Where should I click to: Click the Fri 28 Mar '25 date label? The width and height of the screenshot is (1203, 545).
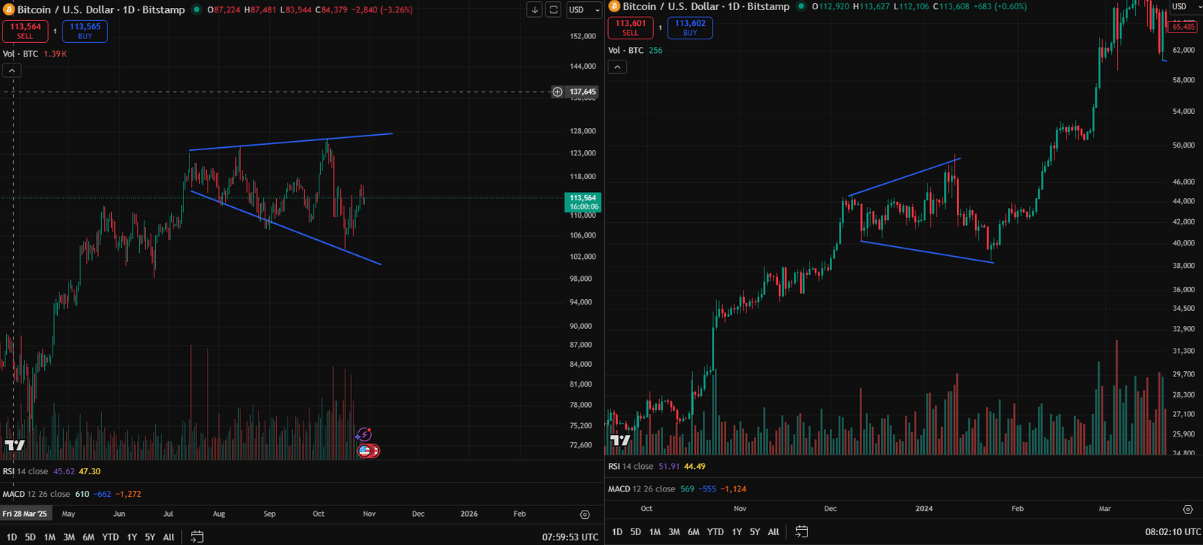click(24, 514)
